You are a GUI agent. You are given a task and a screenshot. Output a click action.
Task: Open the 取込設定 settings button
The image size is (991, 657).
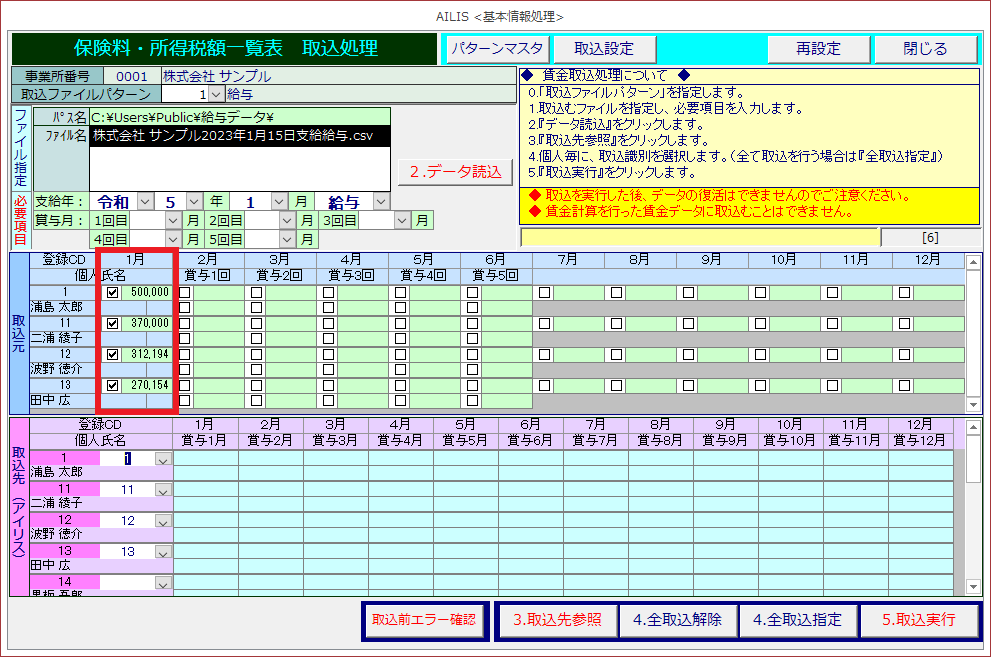pos(603,49)
